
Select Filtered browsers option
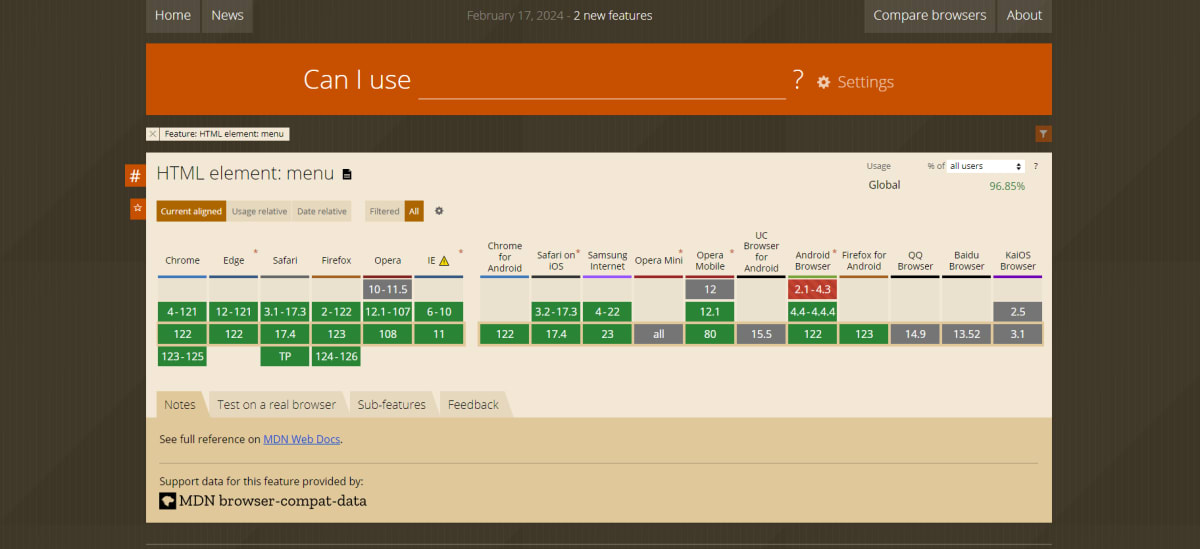click(x=384, y=211)
